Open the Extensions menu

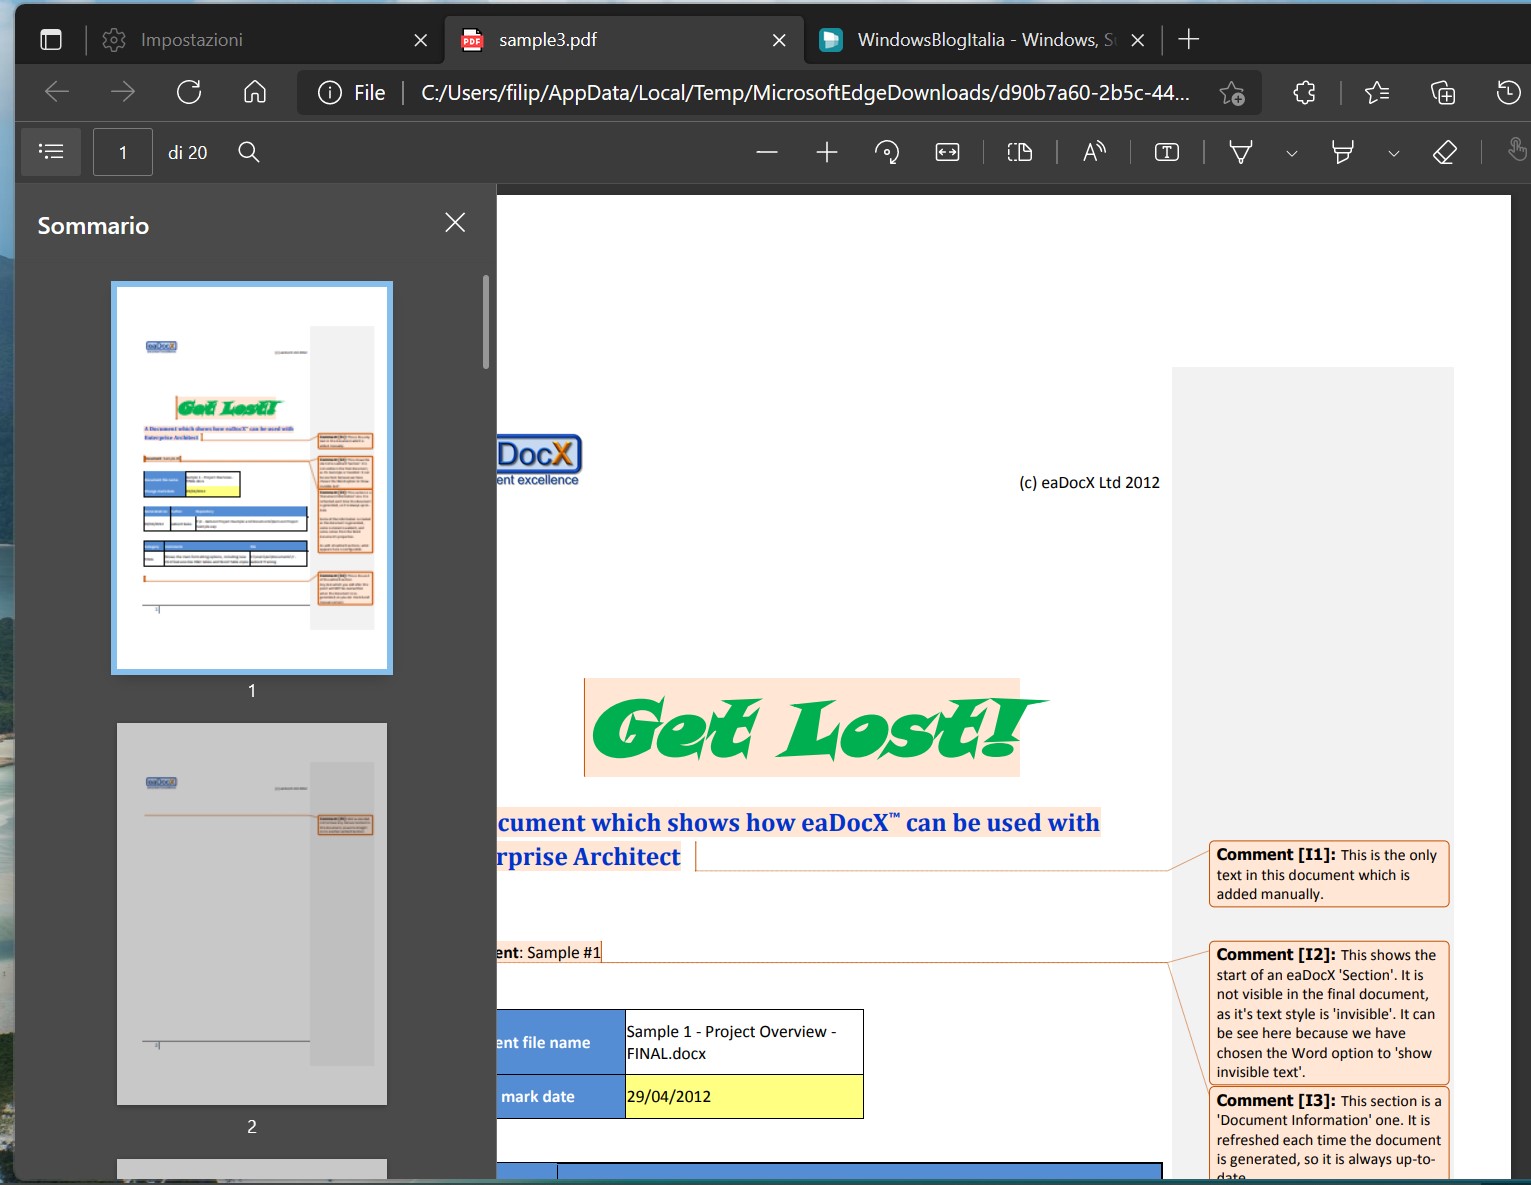[x=1304, y=93]
